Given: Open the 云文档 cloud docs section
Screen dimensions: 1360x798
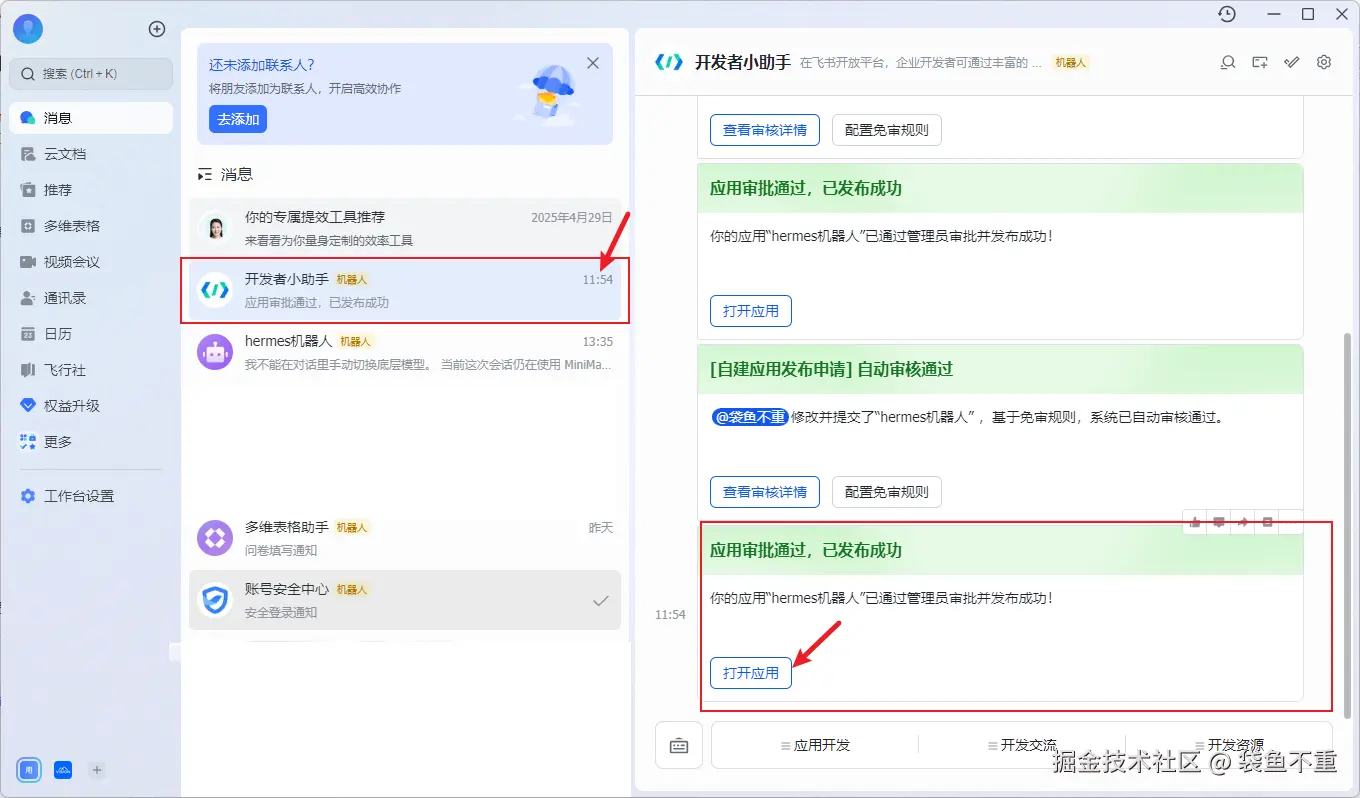Looking at the screenshot, I should point(91,154).
